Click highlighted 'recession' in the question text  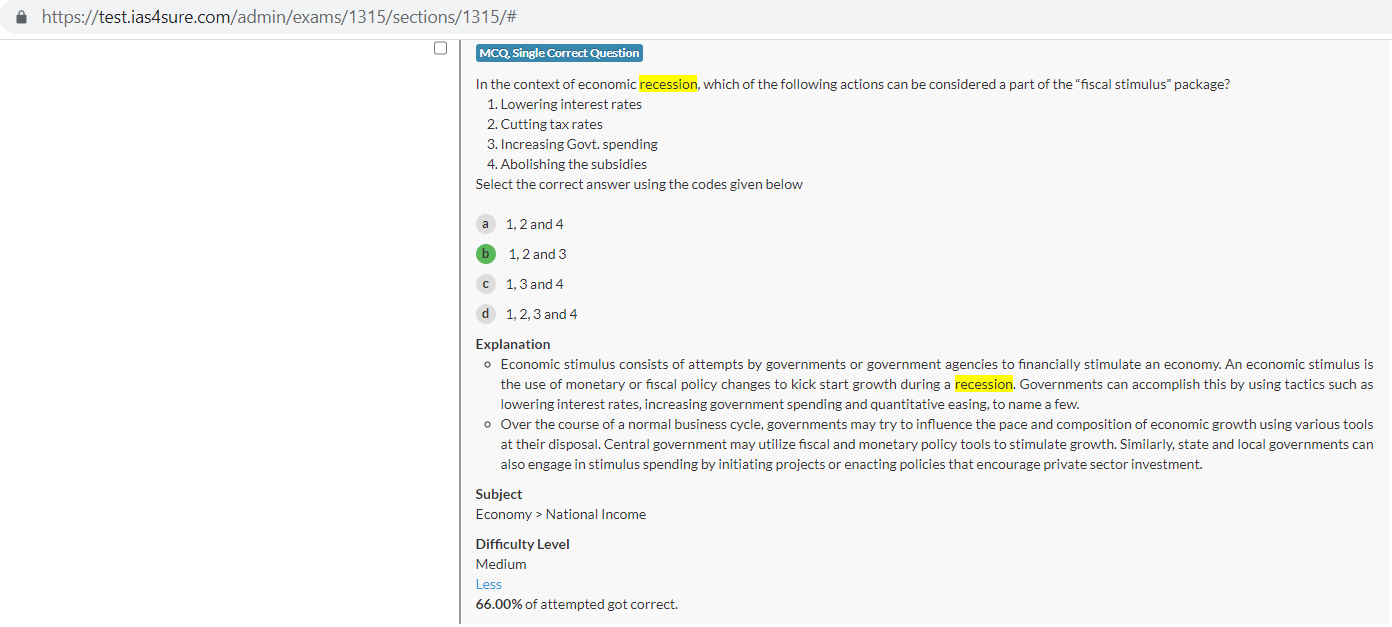click(x=668, y=84)
